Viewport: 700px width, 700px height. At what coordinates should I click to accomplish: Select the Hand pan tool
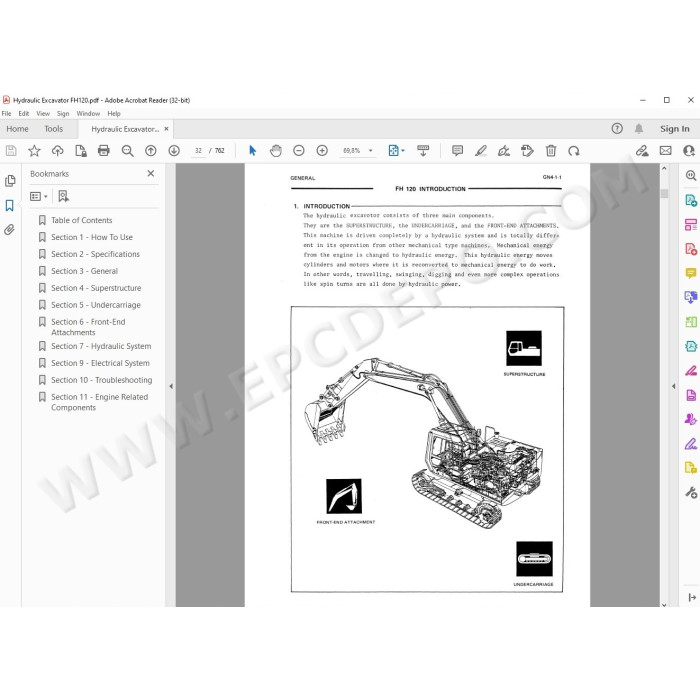coord(276,151)
